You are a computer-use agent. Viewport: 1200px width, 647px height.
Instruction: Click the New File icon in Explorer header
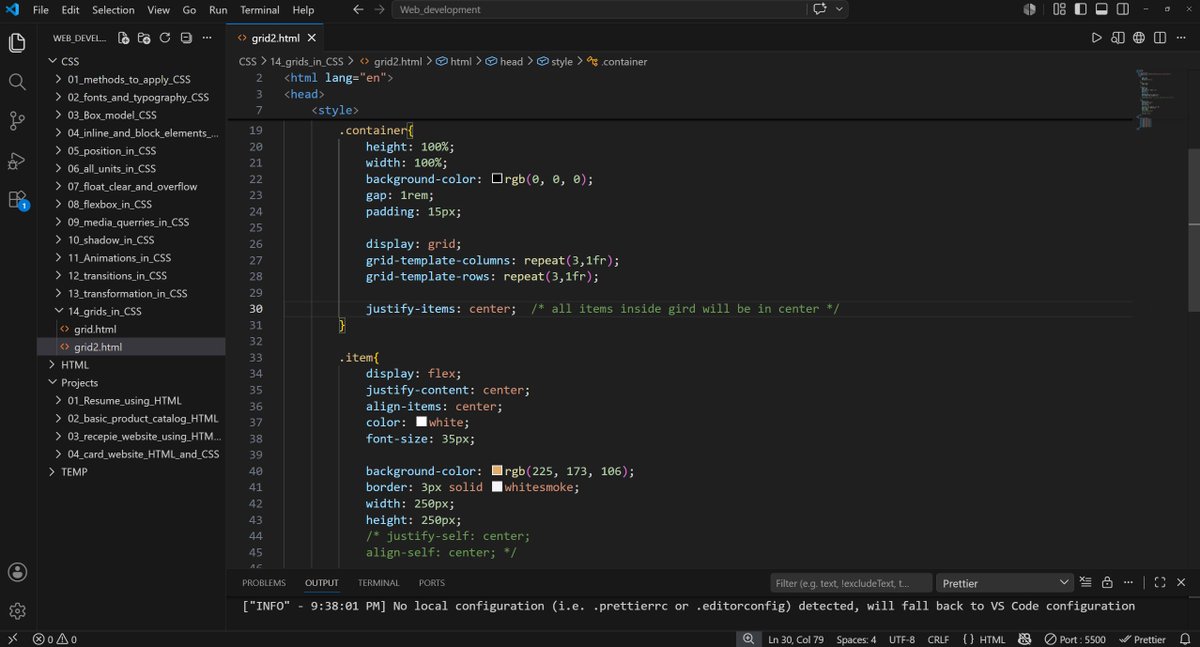coord(123,38)
